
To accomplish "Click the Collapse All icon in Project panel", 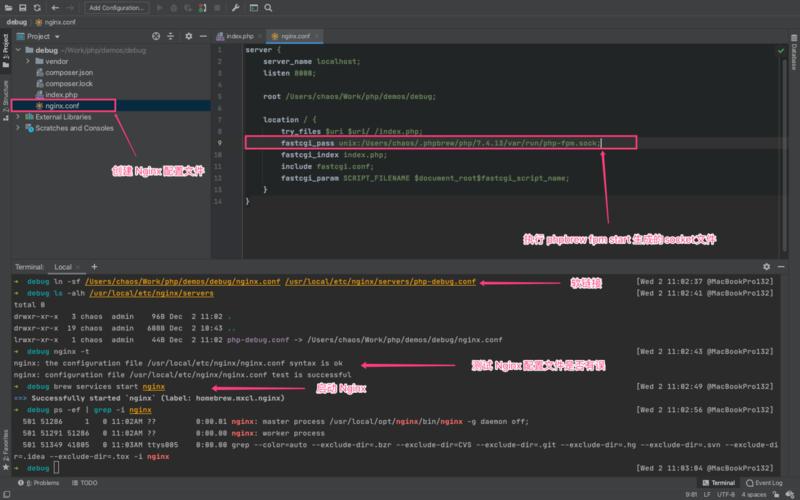I will [x=170, y=36].
